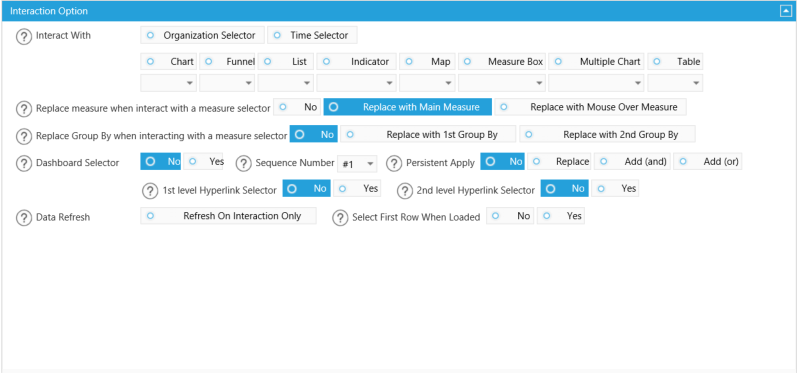Screen dimensions: 798x373
Task: Collapse the Interaction Option panel
Action: tap(785, 11)
